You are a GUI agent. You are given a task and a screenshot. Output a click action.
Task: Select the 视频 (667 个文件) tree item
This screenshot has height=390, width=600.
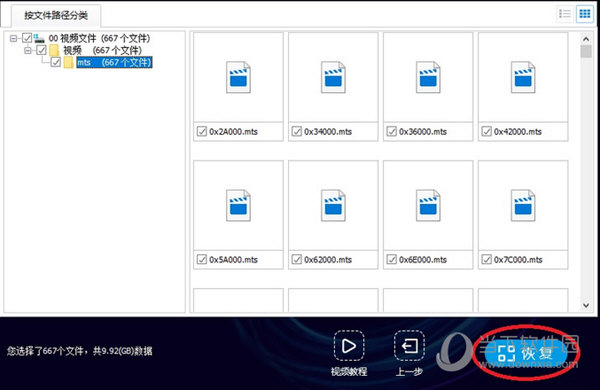[103, 50]
